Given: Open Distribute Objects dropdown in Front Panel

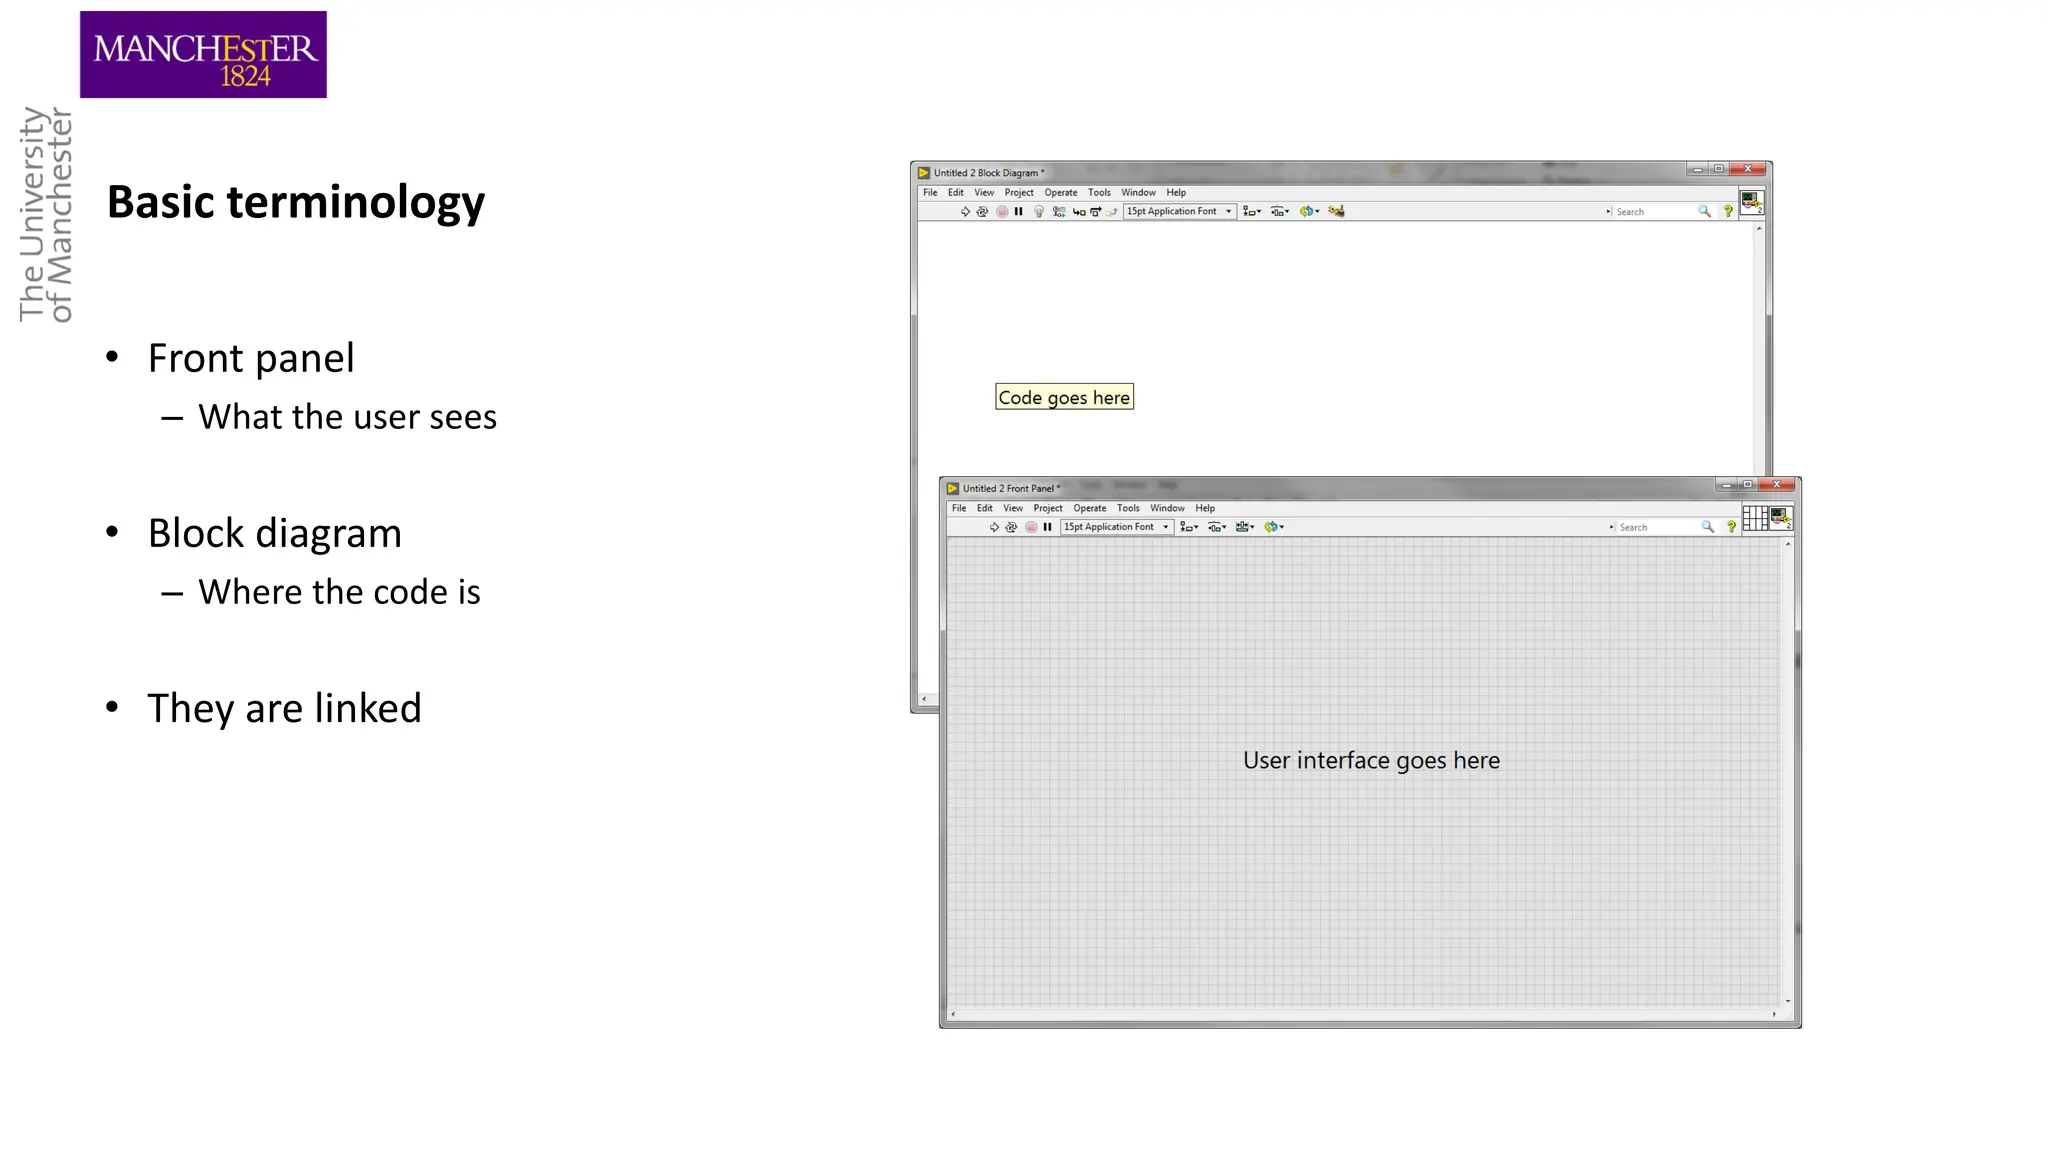Looking at the screenshot, I should pyautogui.click(x=1217, y=527).
